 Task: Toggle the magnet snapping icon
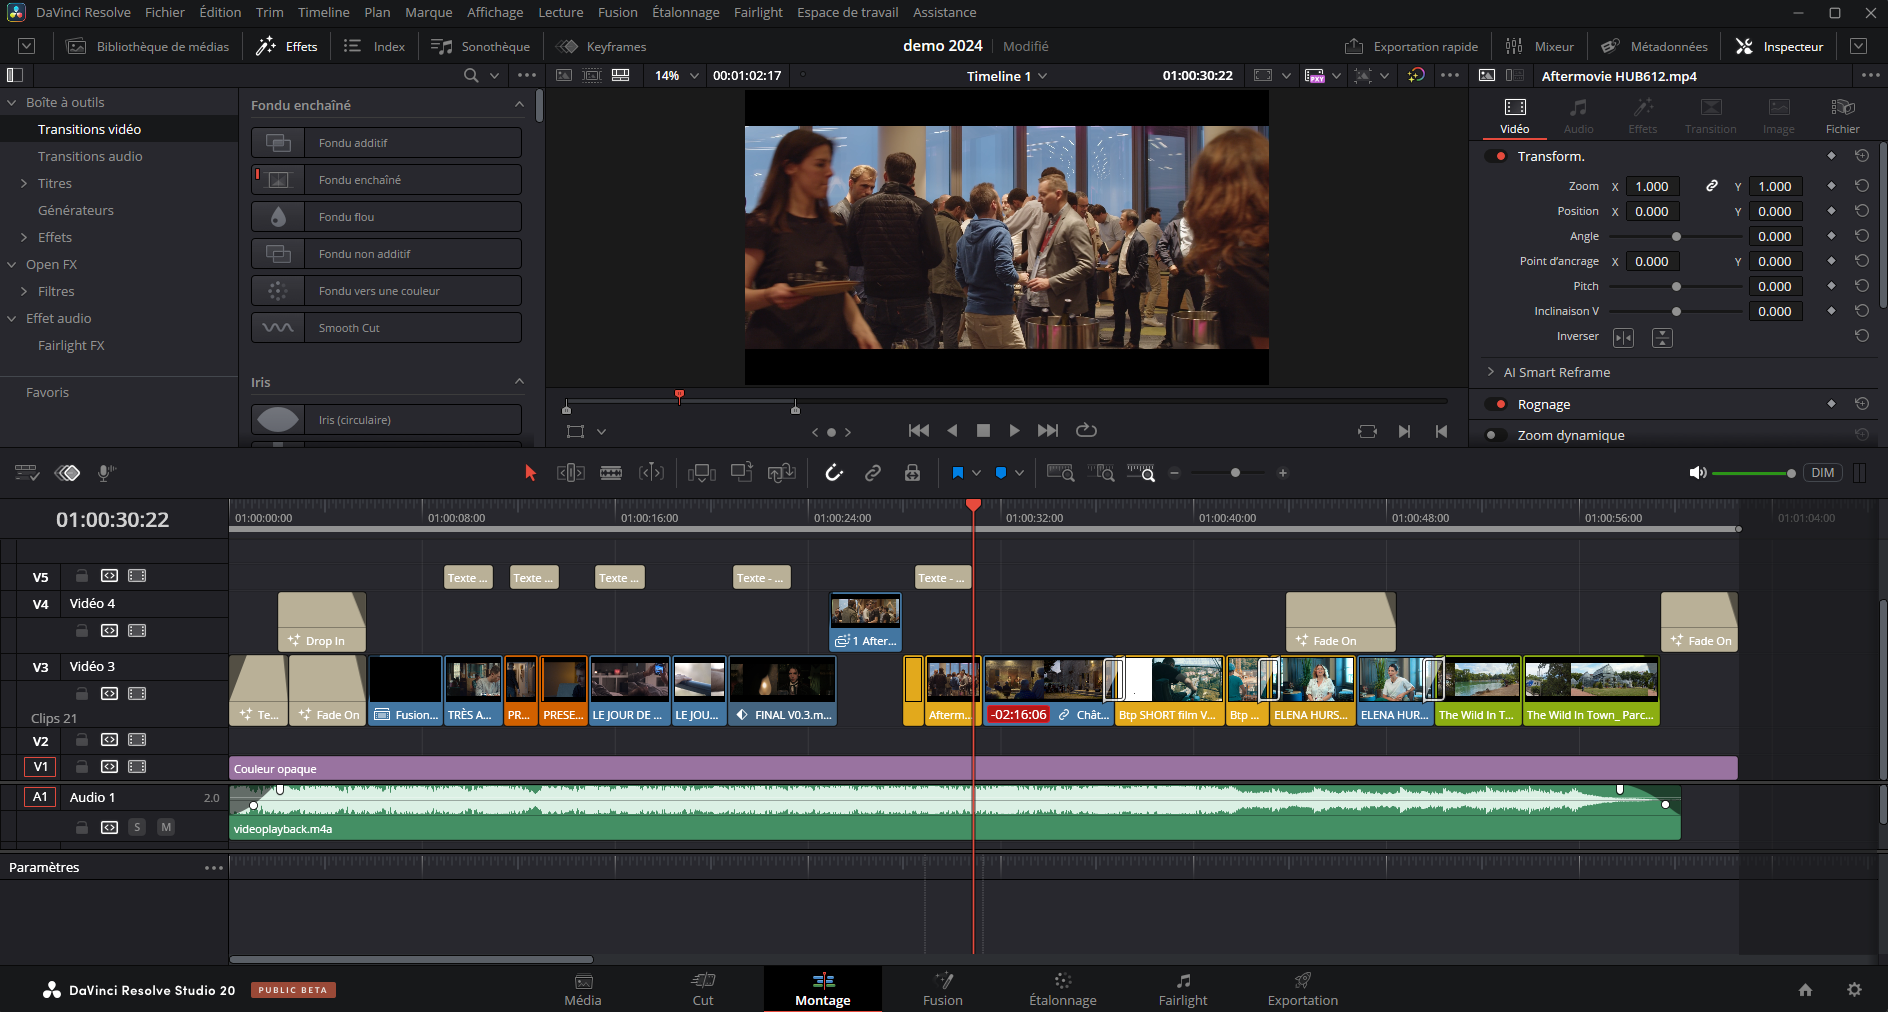click(834, 473)
